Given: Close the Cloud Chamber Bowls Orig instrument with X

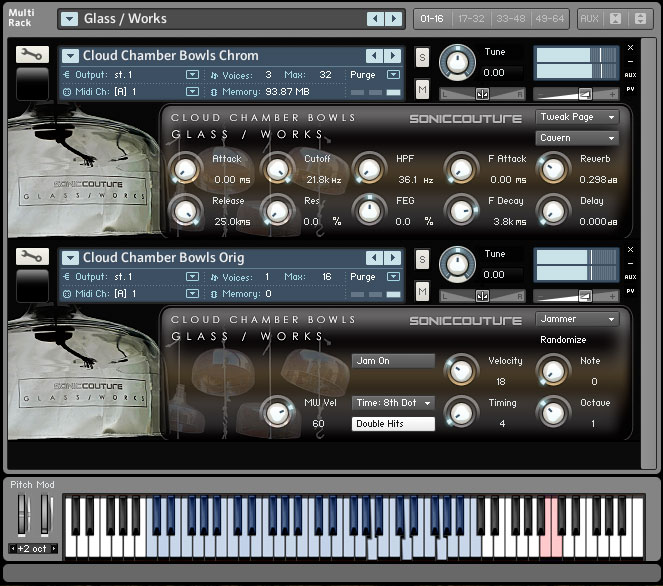Looking at the screenshot, I should (x=630, y=249).
